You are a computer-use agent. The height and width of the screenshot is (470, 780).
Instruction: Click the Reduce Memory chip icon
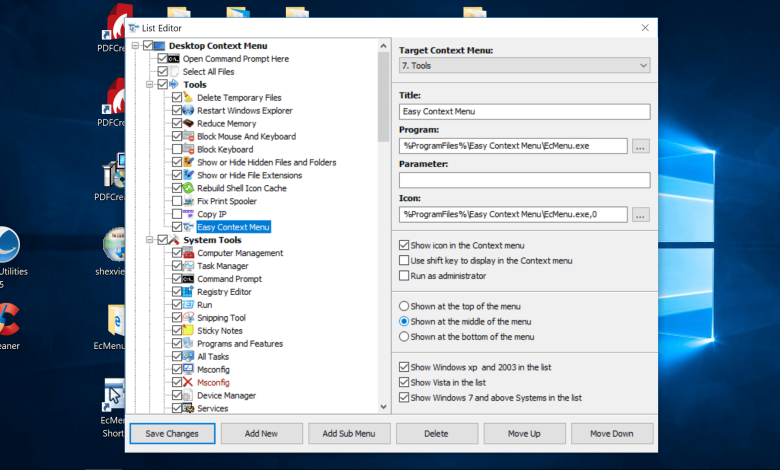(x=188, y=123)
